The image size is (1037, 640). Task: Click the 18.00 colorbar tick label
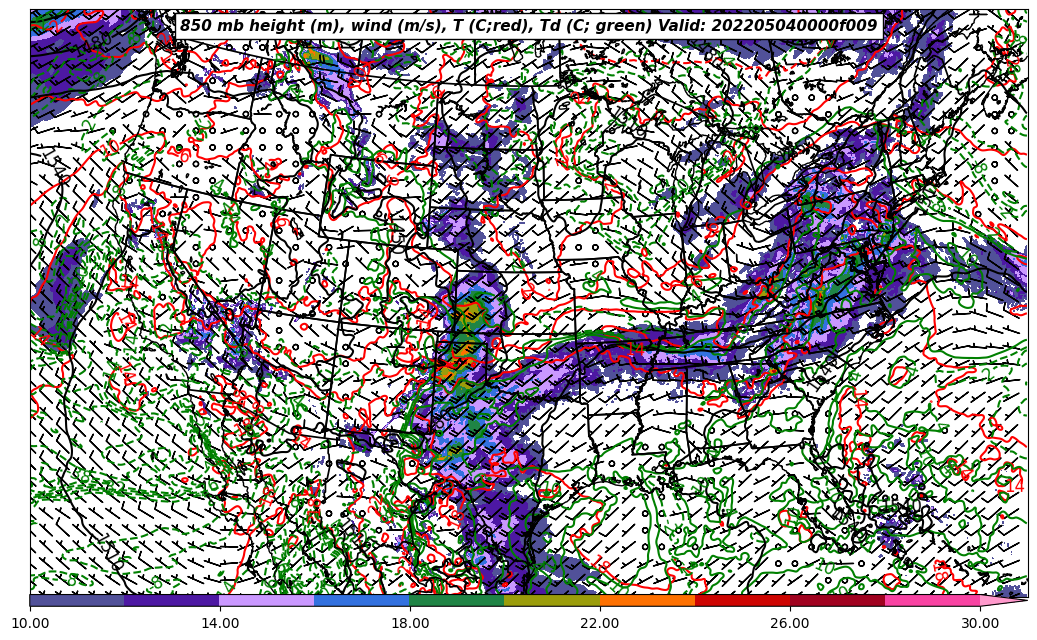click(x=409, y=623)
